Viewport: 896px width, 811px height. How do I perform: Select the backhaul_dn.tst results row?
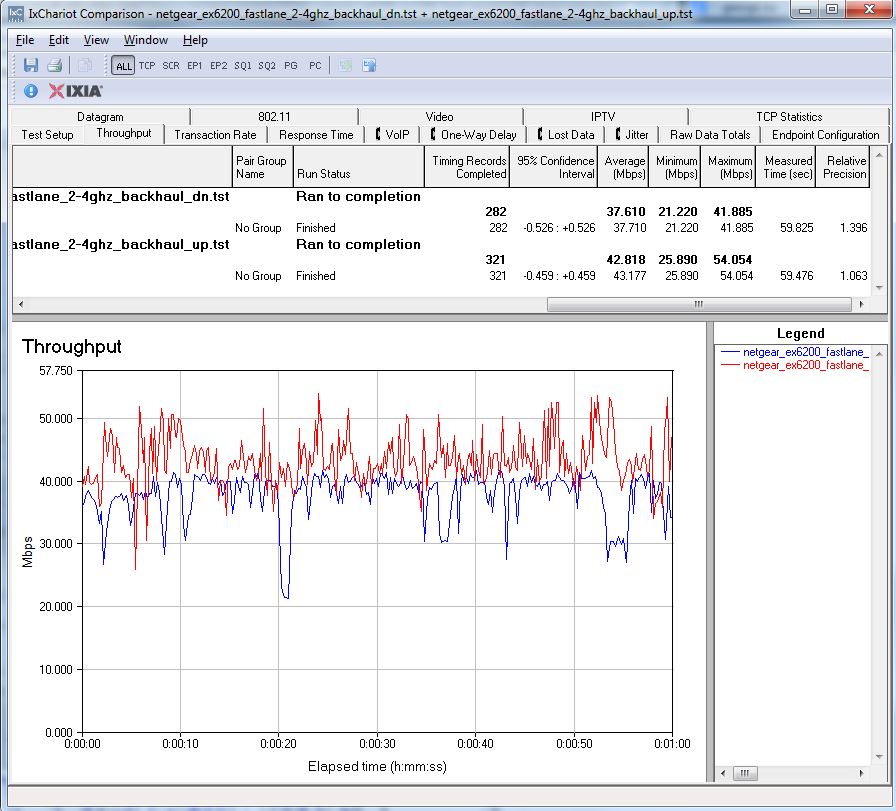(x=441, y=197)
